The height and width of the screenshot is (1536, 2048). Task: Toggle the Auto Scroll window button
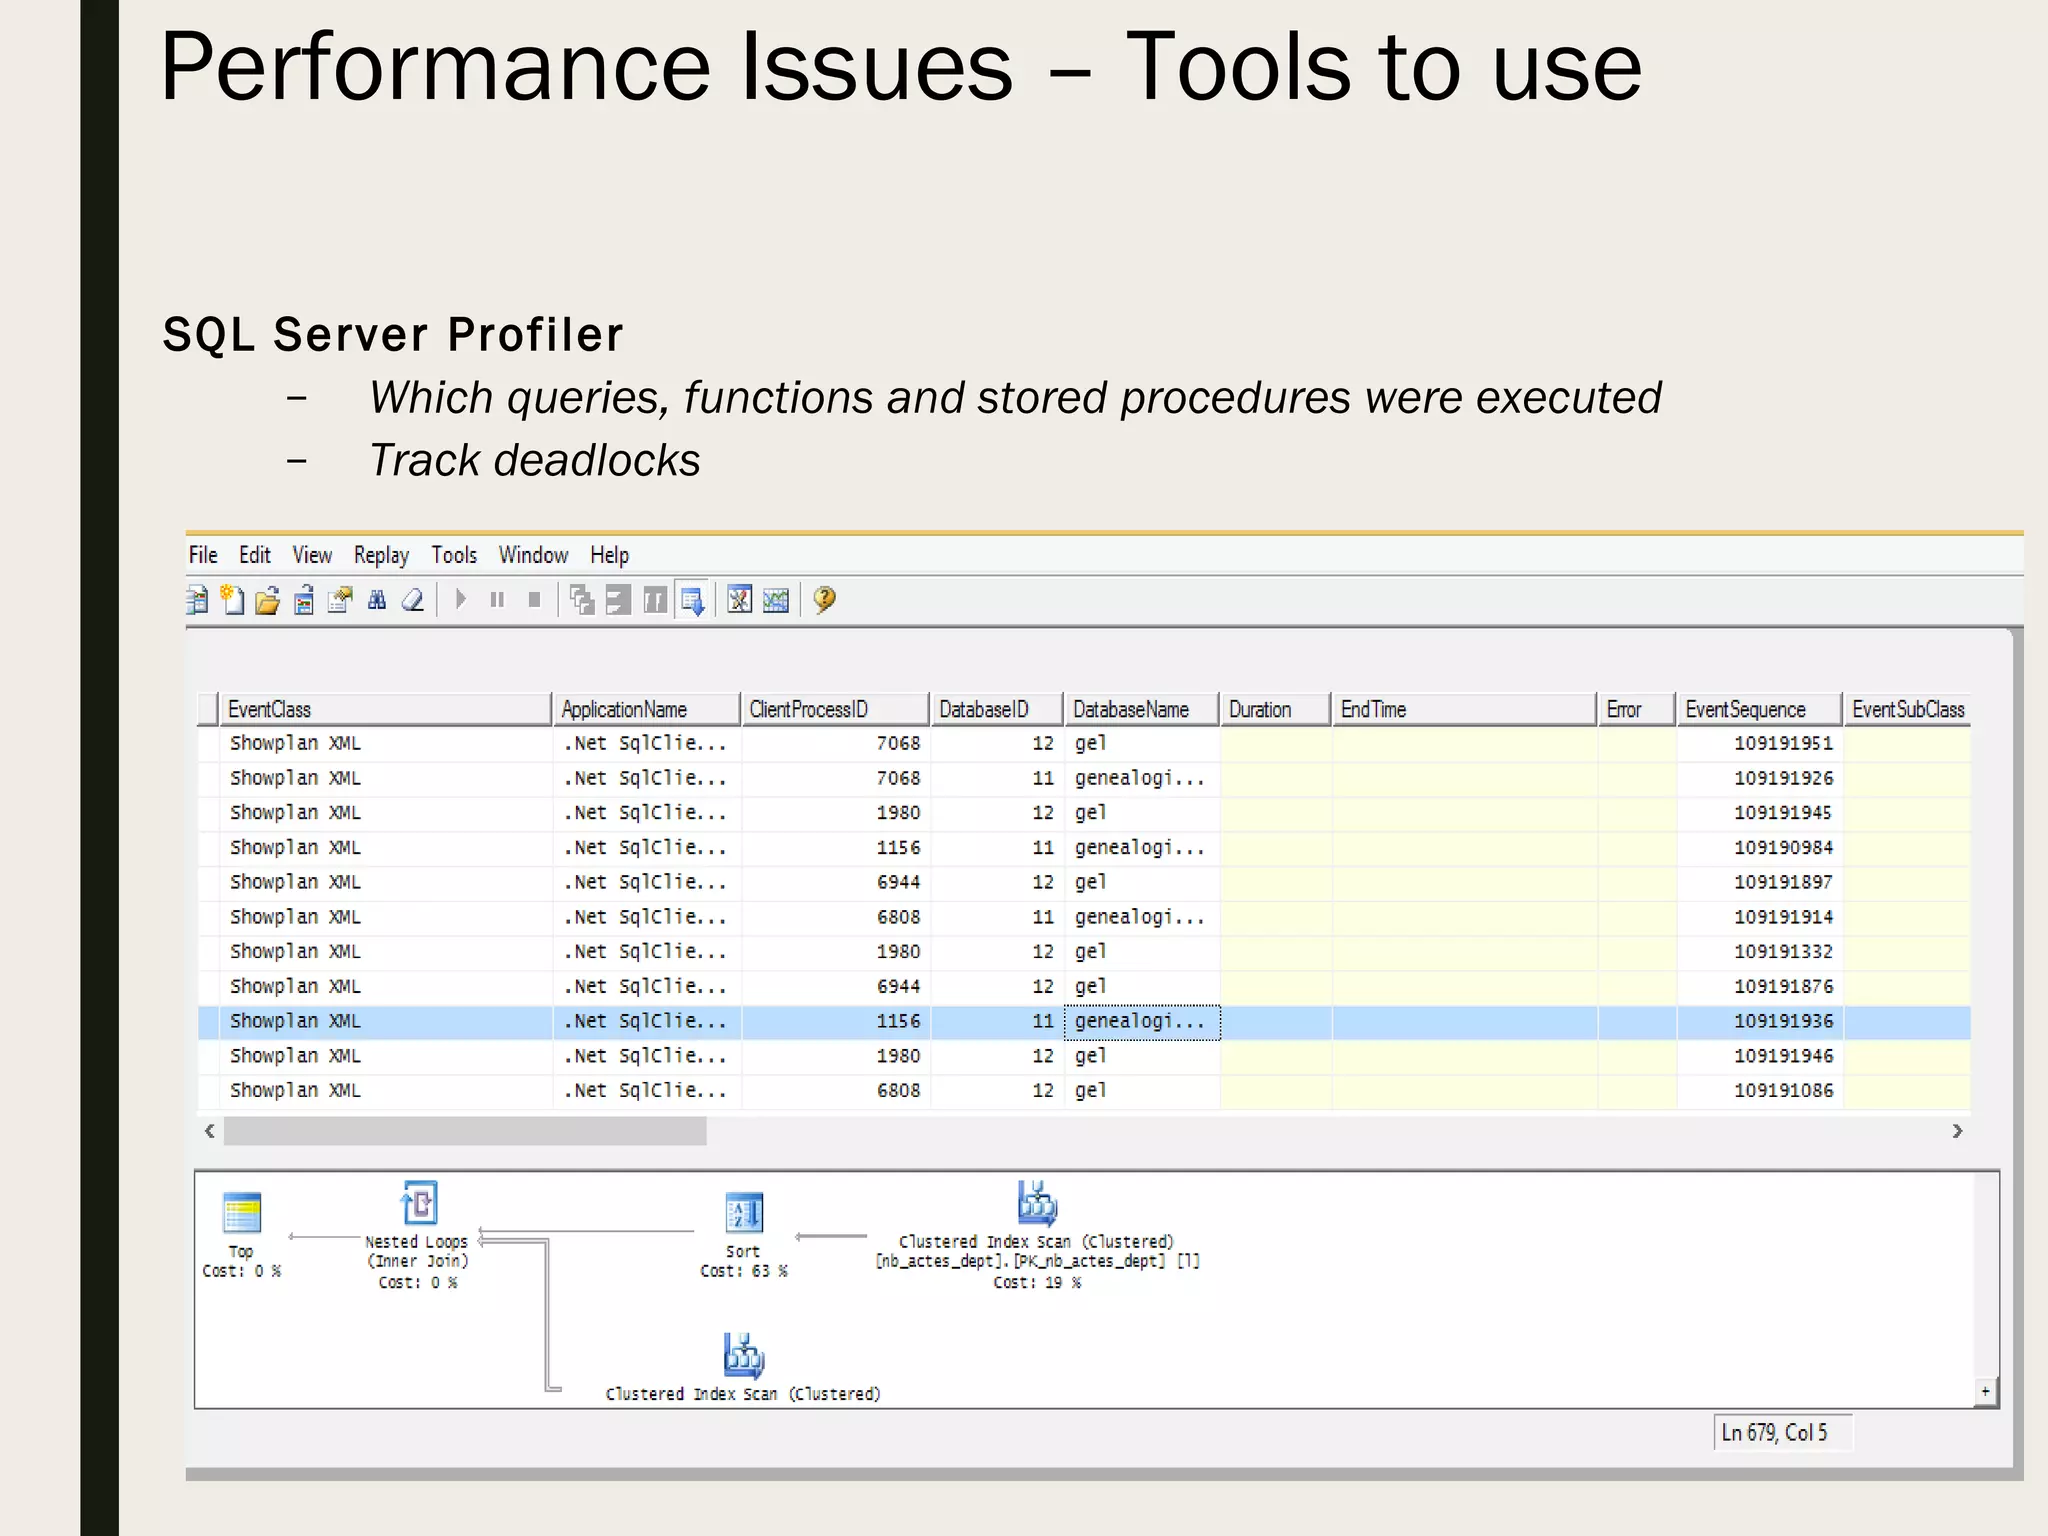(x=692, y=600)
